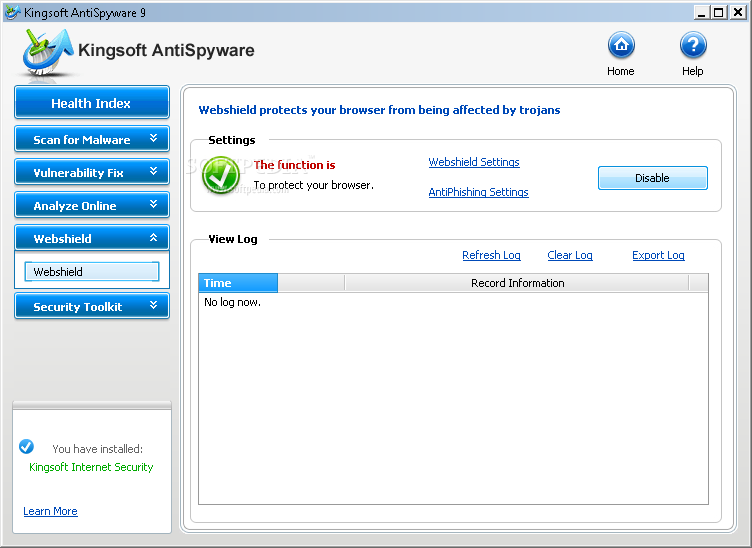
Task: Export the log
Action: (658, 255)
